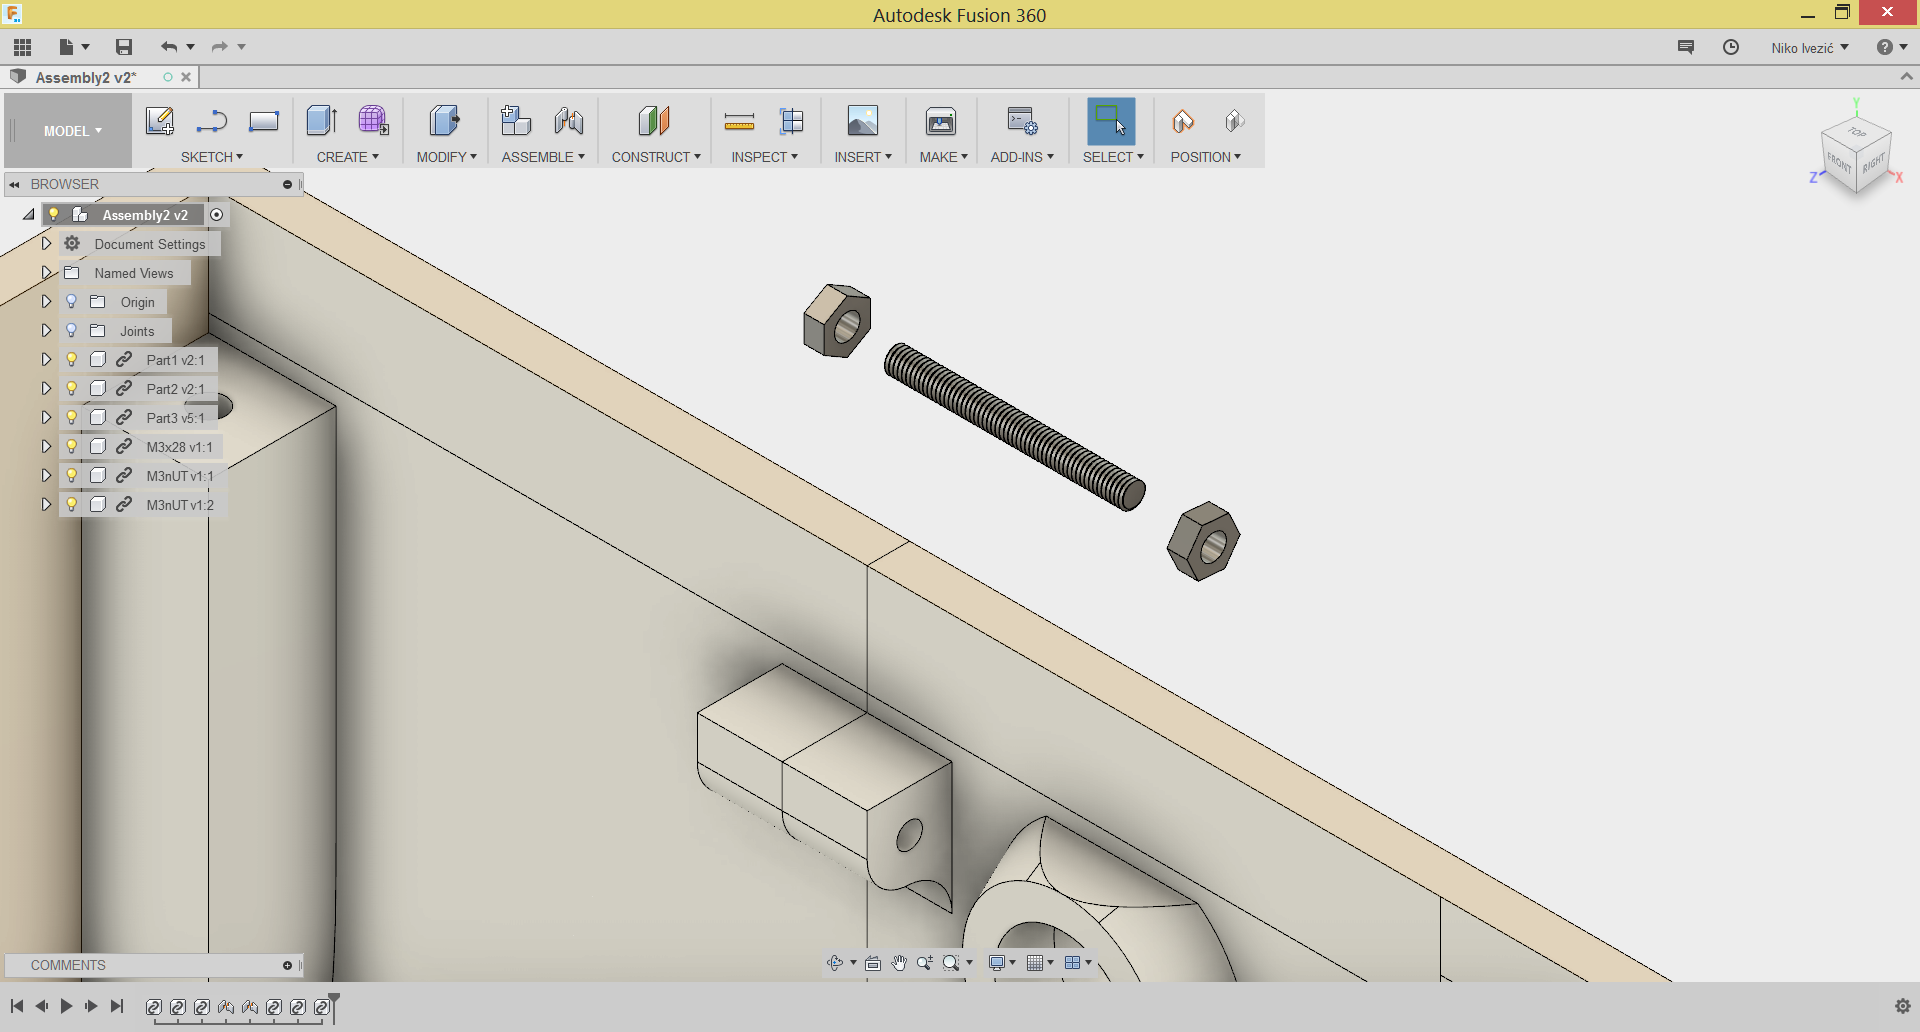Viewport: 1920px width, 1032px height.
Task: Toggle visibility bulb of Joints folder
Action: point(72,330)
